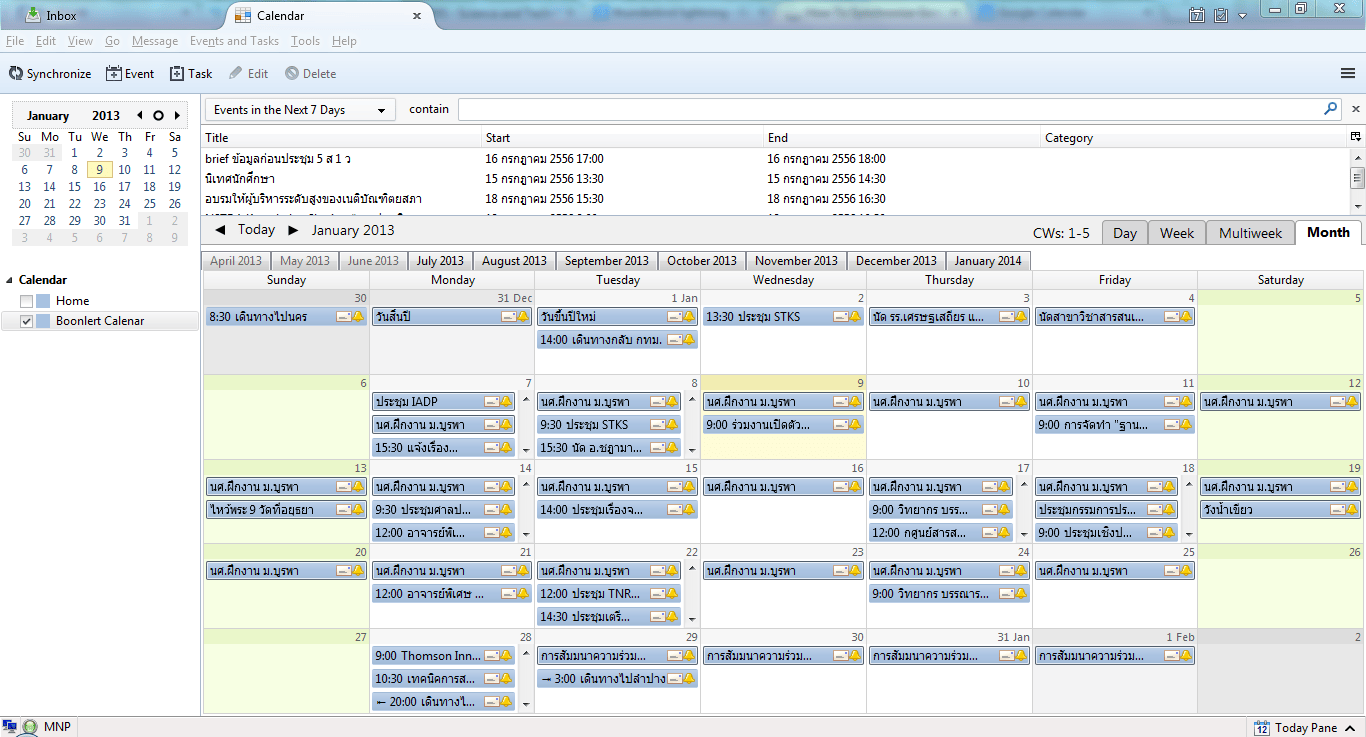Go to next month arrow beside Today
The image size is (1366, 737).
coord(293,230)
